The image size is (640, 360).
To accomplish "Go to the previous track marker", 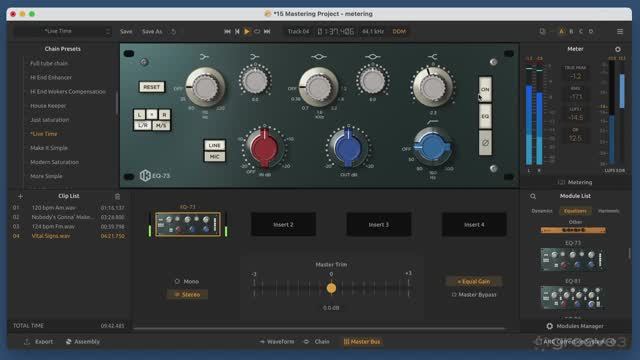I will tap(237, 31).
